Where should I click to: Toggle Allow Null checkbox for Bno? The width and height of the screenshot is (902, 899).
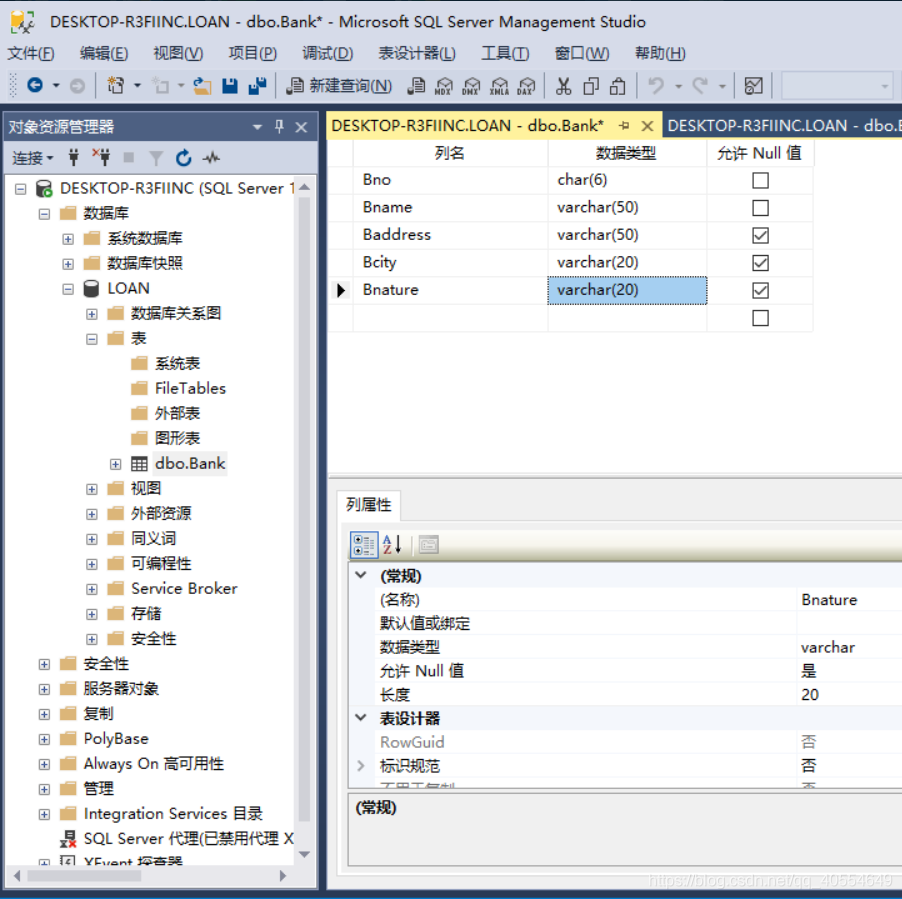(760, 180)
